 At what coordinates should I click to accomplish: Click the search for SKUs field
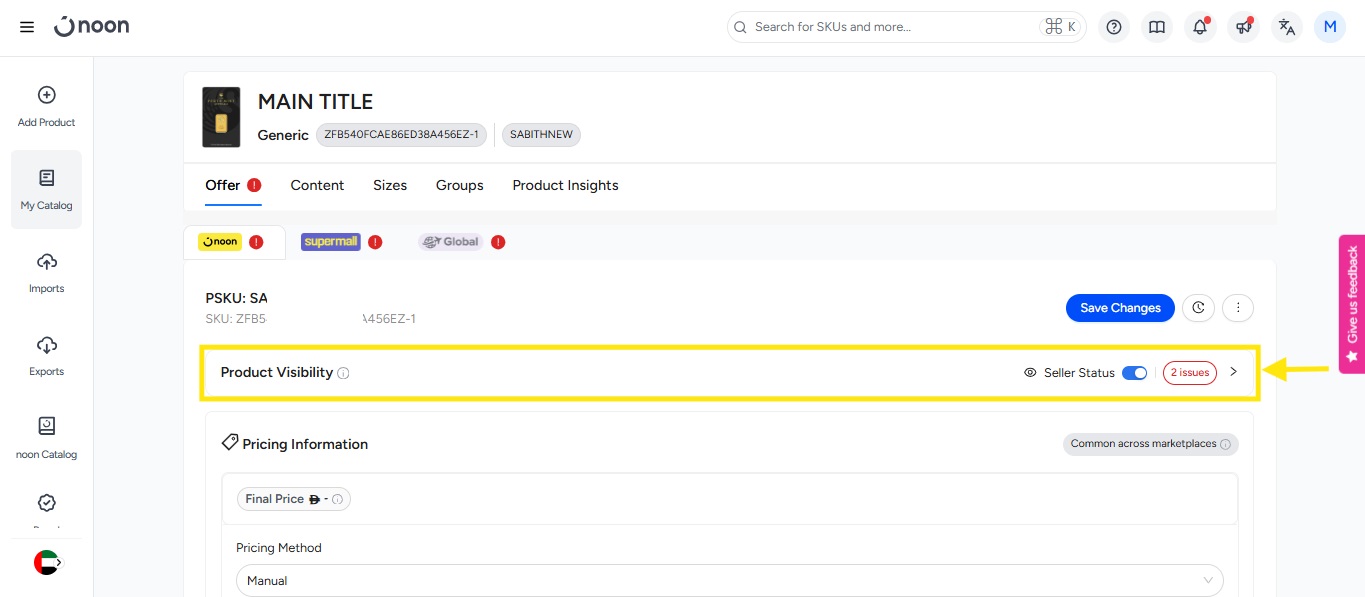click(890, 27)
